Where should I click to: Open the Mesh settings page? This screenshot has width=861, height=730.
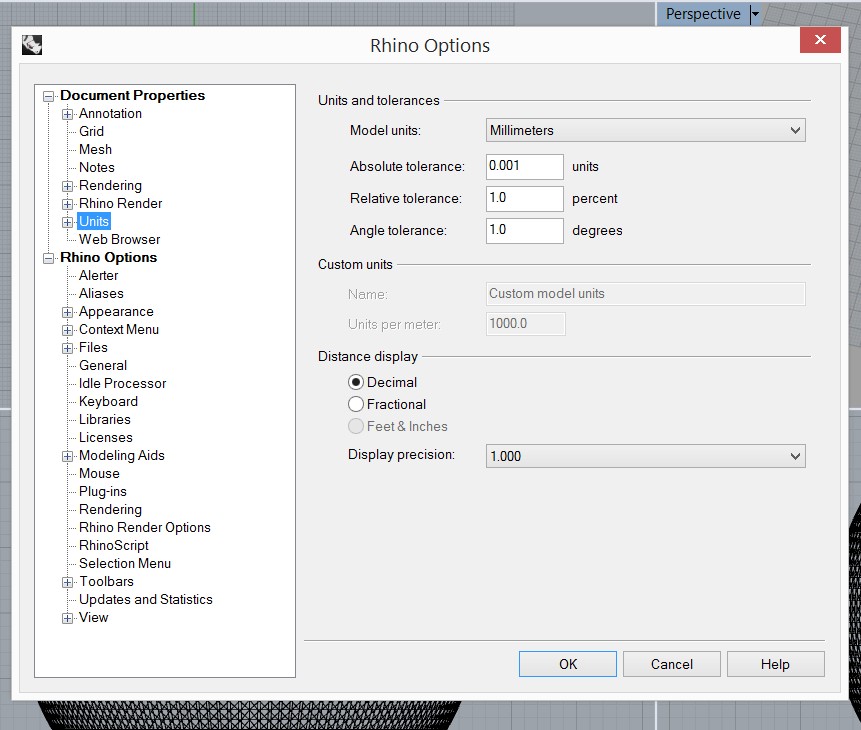(x=95, y=149)
